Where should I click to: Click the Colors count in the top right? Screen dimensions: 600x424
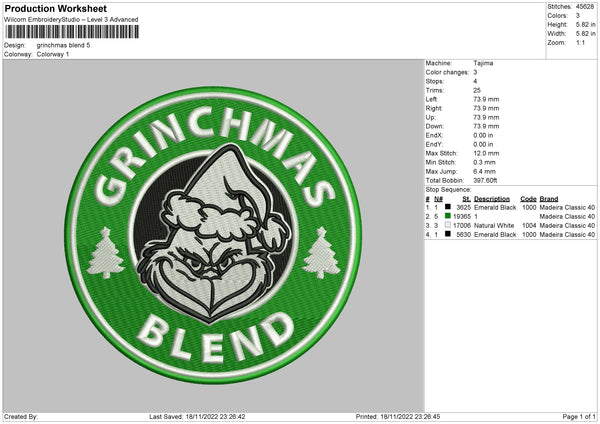[x=578, y=16]
